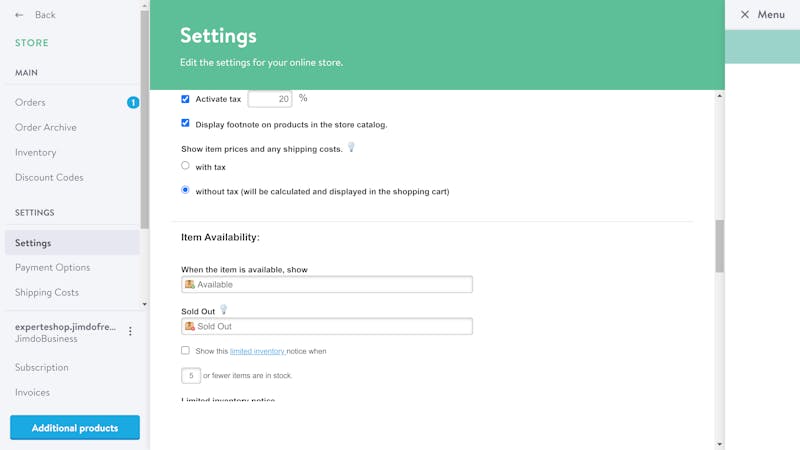Open the limited inventory link
Screen dimensions: 800x450
[257, 351]
